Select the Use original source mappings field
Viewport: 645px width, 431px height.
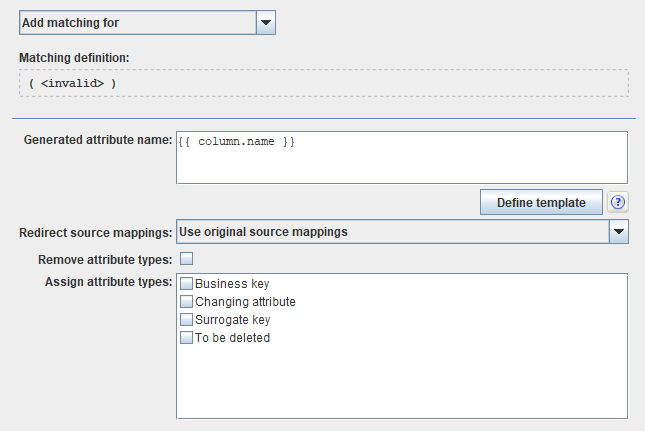[392, 232]
